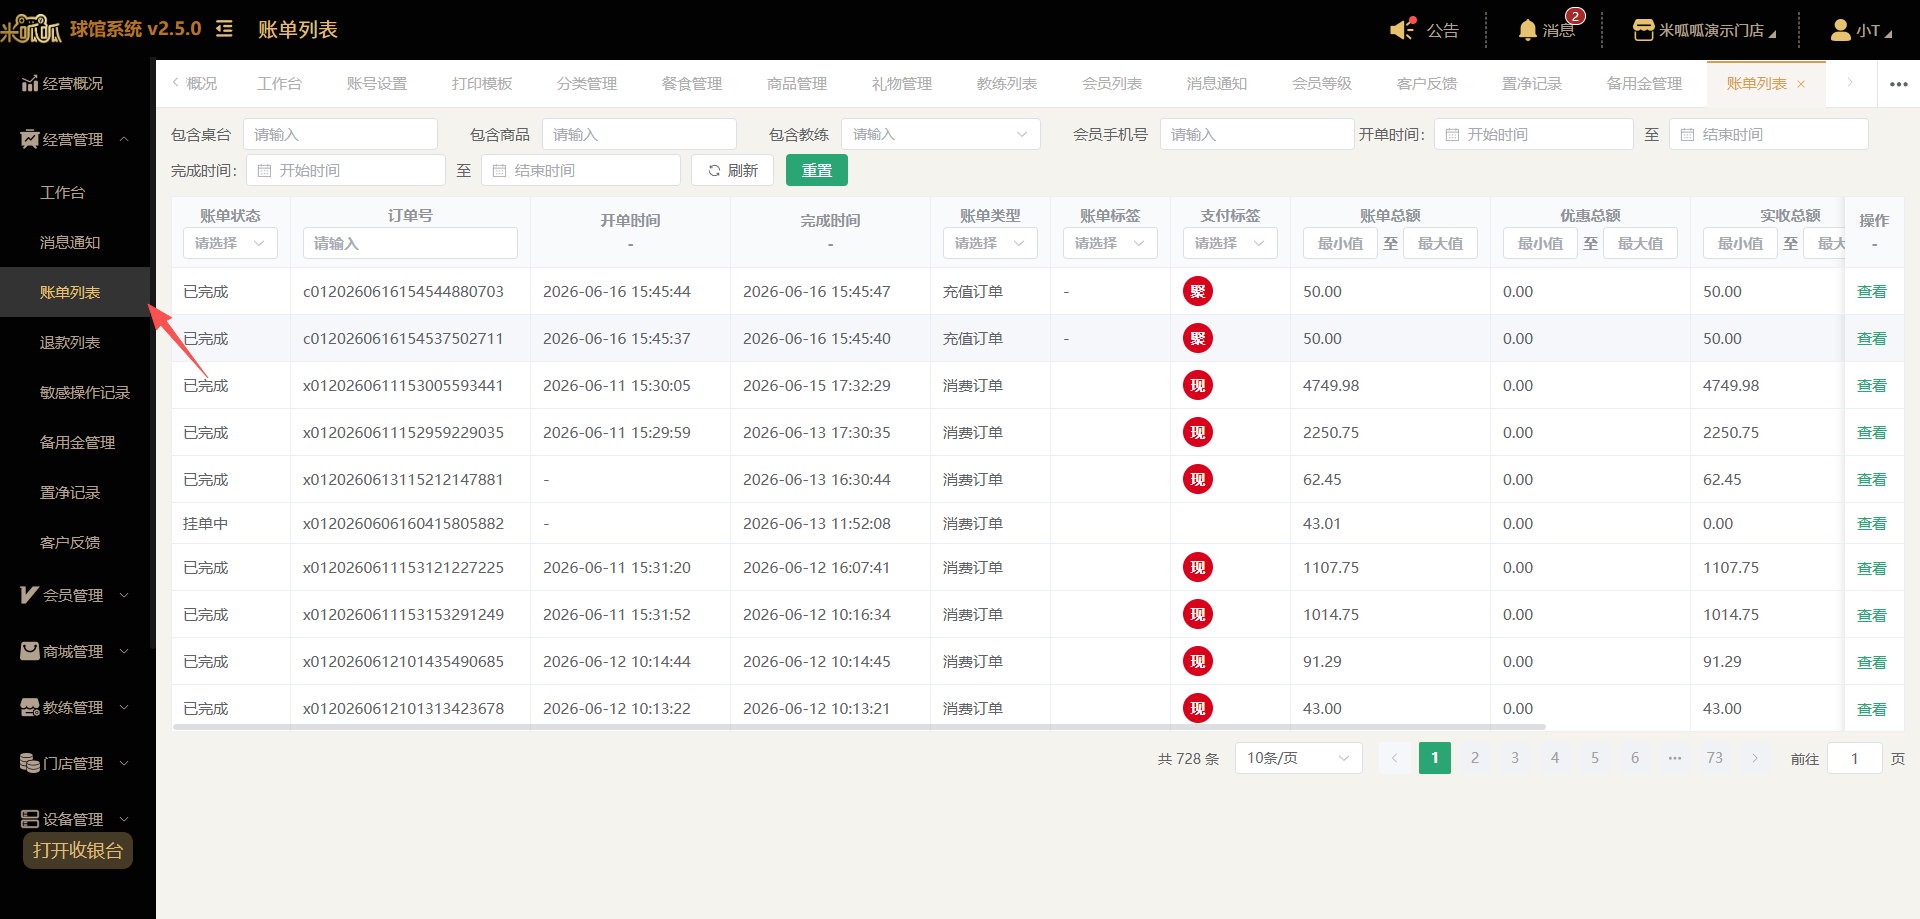Switch to the 分类管理 tab
This screenshot has height=919, width=1920.
[587, 83]
